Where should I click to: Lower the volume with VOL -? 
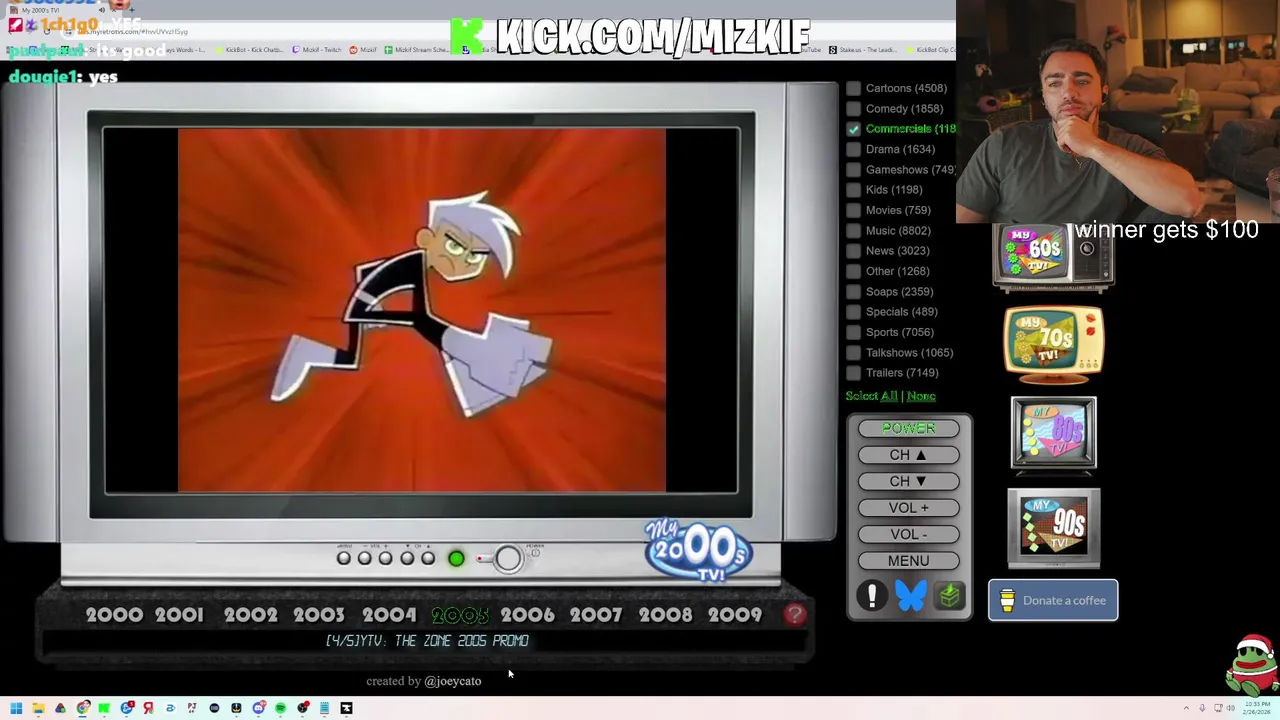pos(908,534)
